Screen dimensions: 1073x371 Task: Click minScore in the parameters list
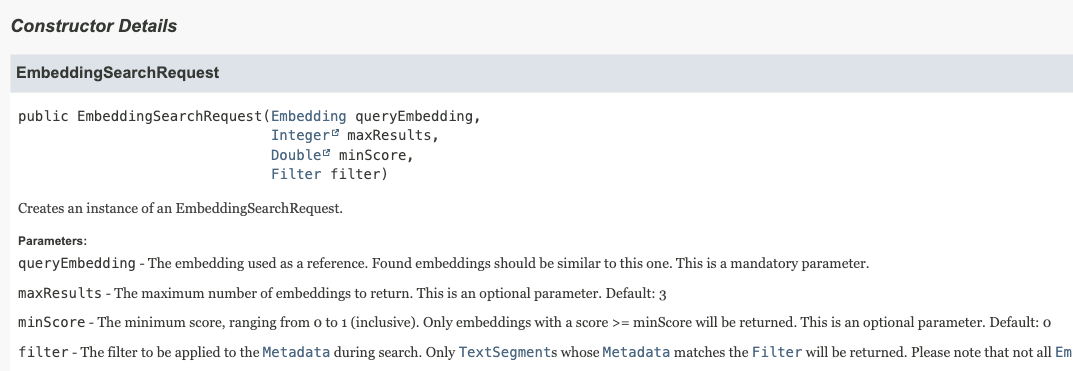point(51,322)
